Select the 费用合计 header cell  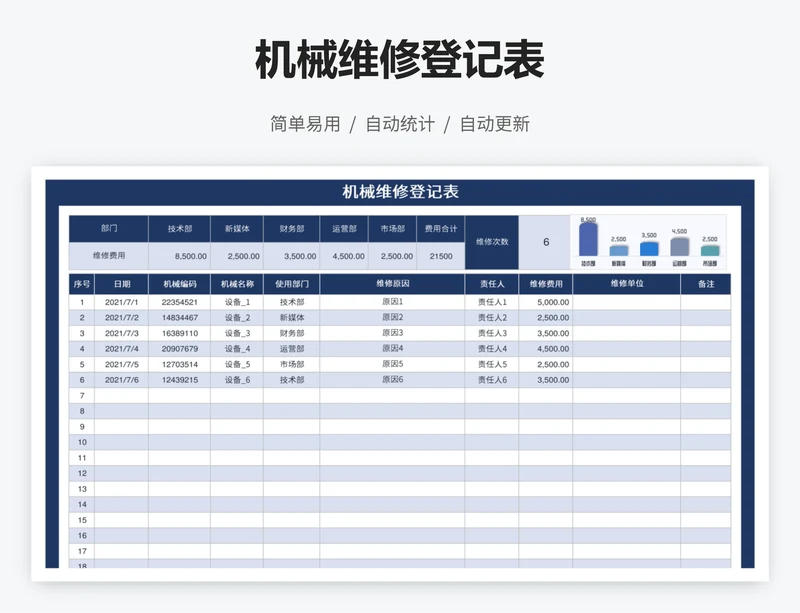pyautogui.click(x=441, y=229)
